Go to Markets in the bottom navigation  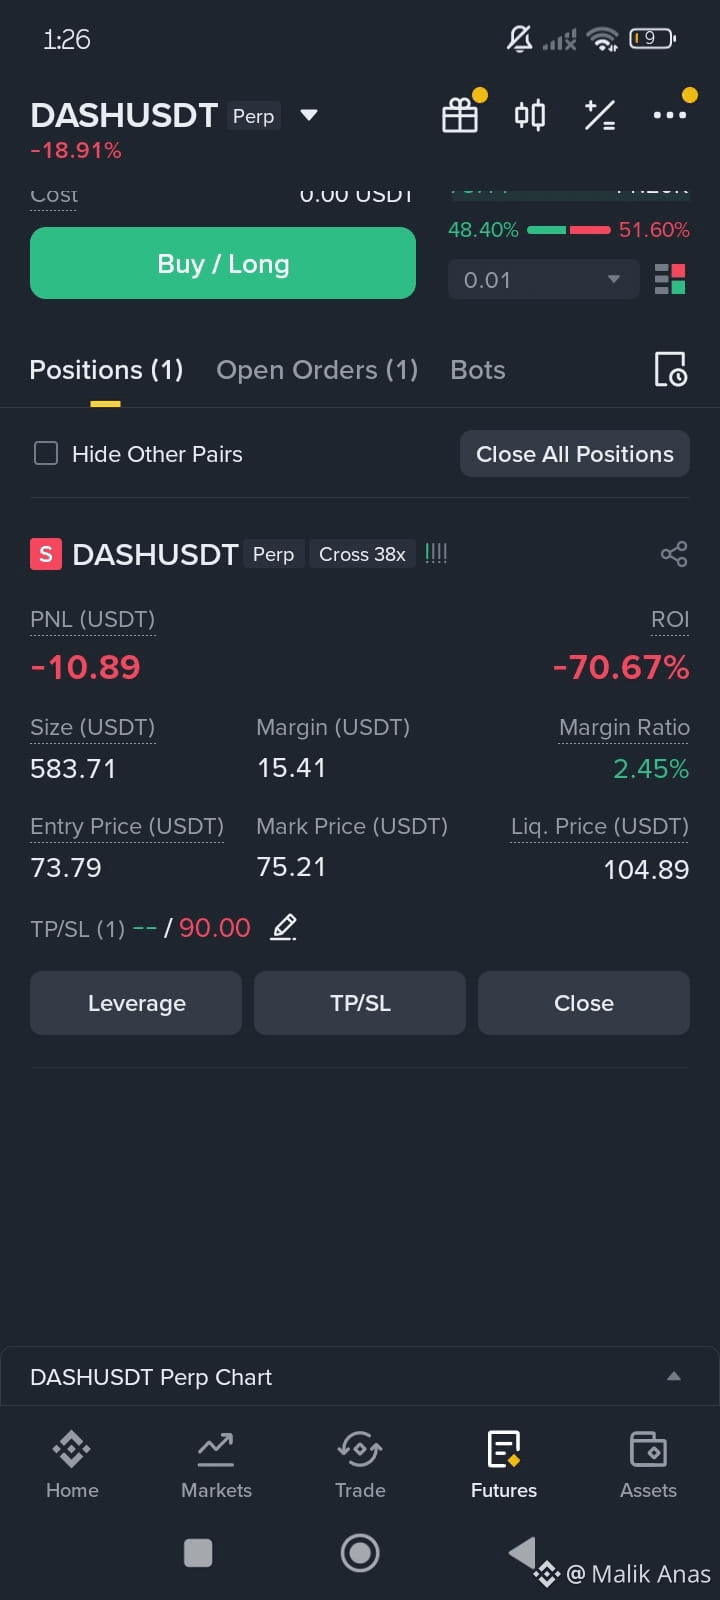[x=216, y=1465]
